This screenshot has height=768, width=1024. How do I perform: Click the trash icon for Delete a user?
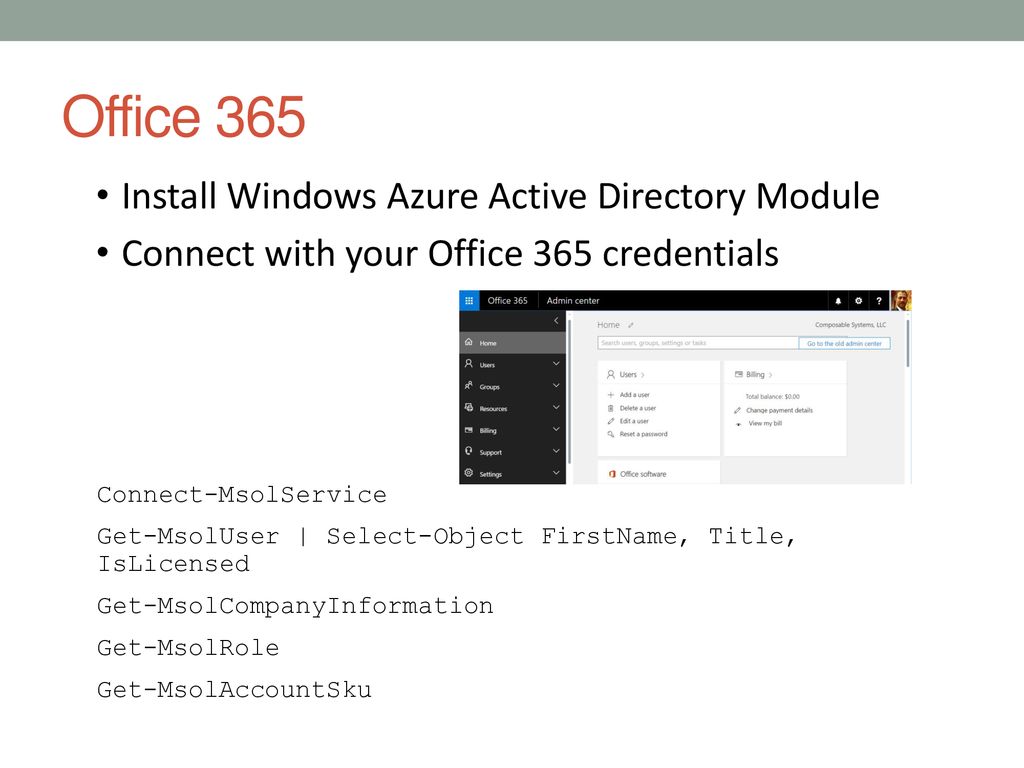[x=611, y=408]
